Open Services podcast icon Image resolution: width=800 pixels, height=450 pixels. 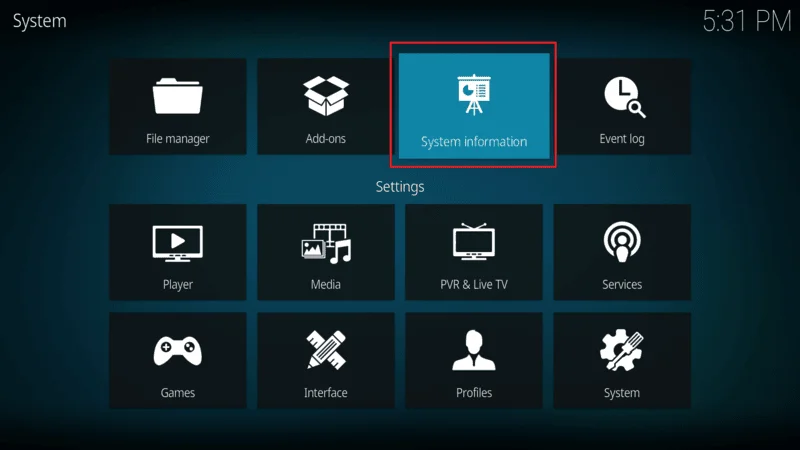622,241
